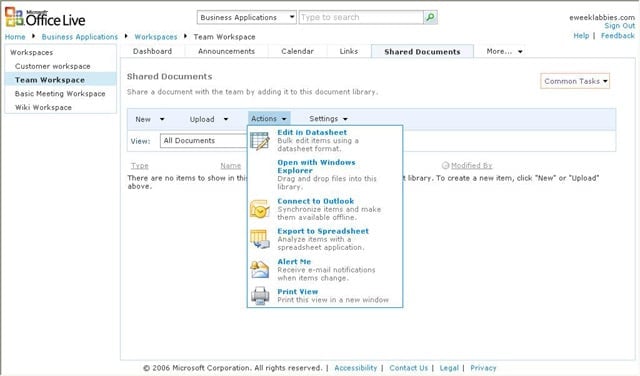
Task: Sort by the Name column header
Action: click(x=231, y=165)
